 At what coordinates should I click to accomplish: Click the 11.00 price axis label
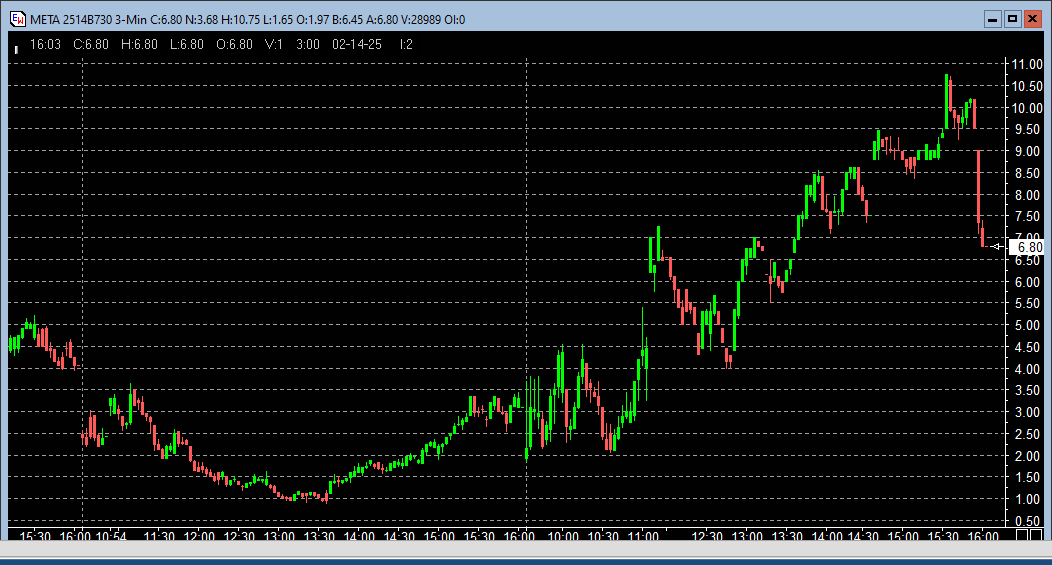click(1027, 64)
